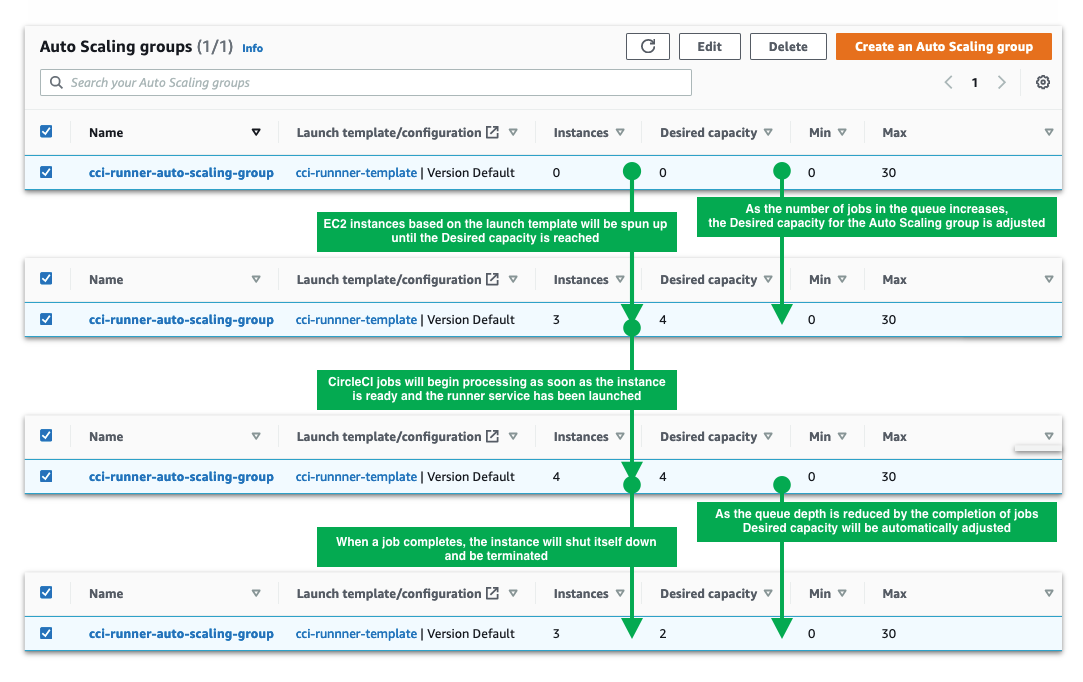
Task: Expand the Max column dropdown in the third table
Action: tap(1048, 436)
